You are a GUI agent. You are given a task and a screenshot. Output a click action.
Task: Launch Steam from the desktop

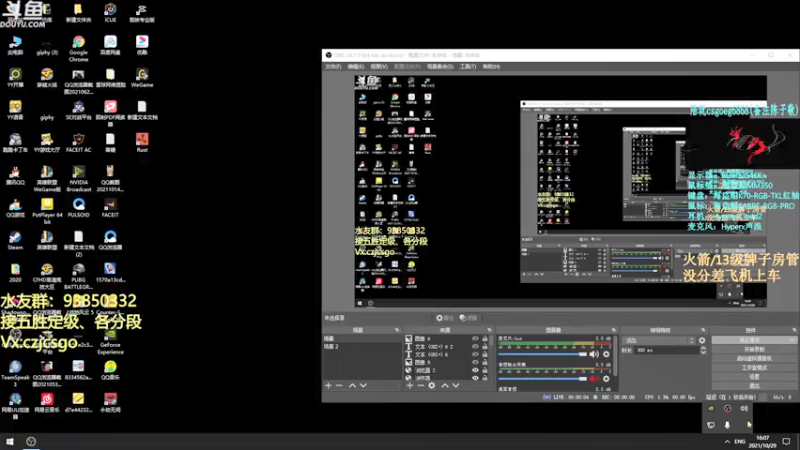tap(15, 240)
